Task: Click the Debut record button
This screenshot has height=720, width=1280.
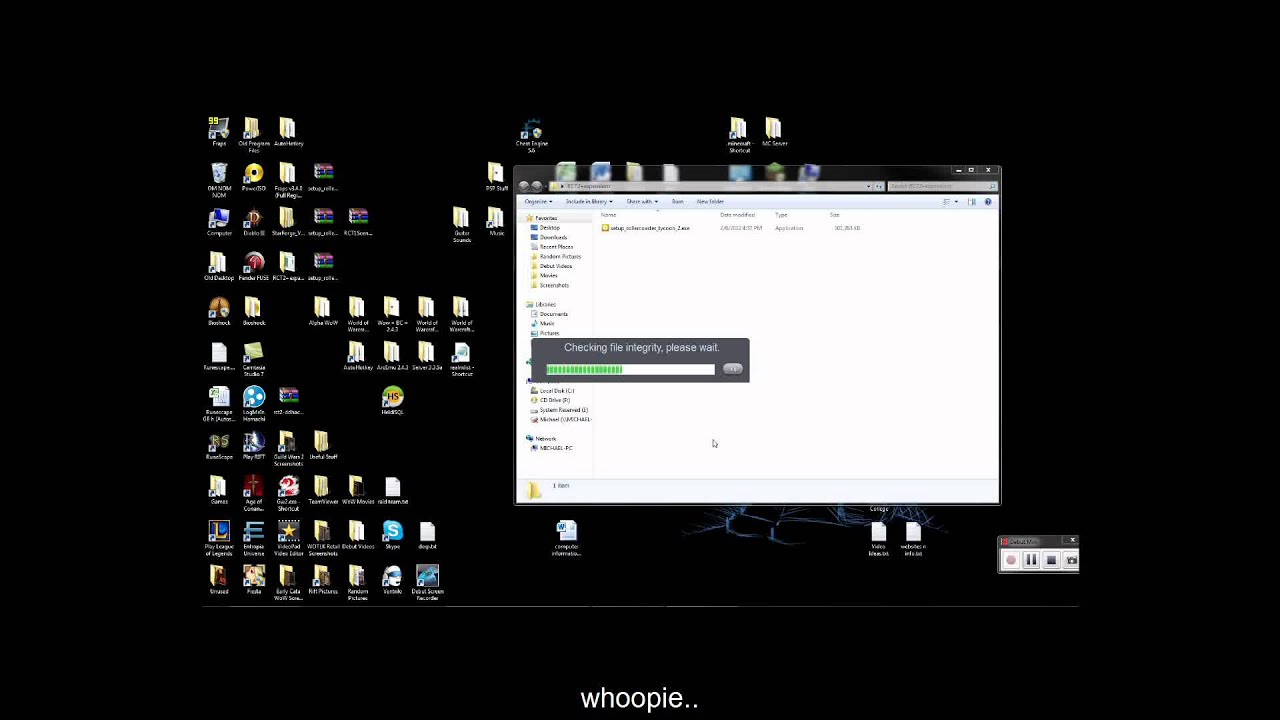Action: (1011, 561)
